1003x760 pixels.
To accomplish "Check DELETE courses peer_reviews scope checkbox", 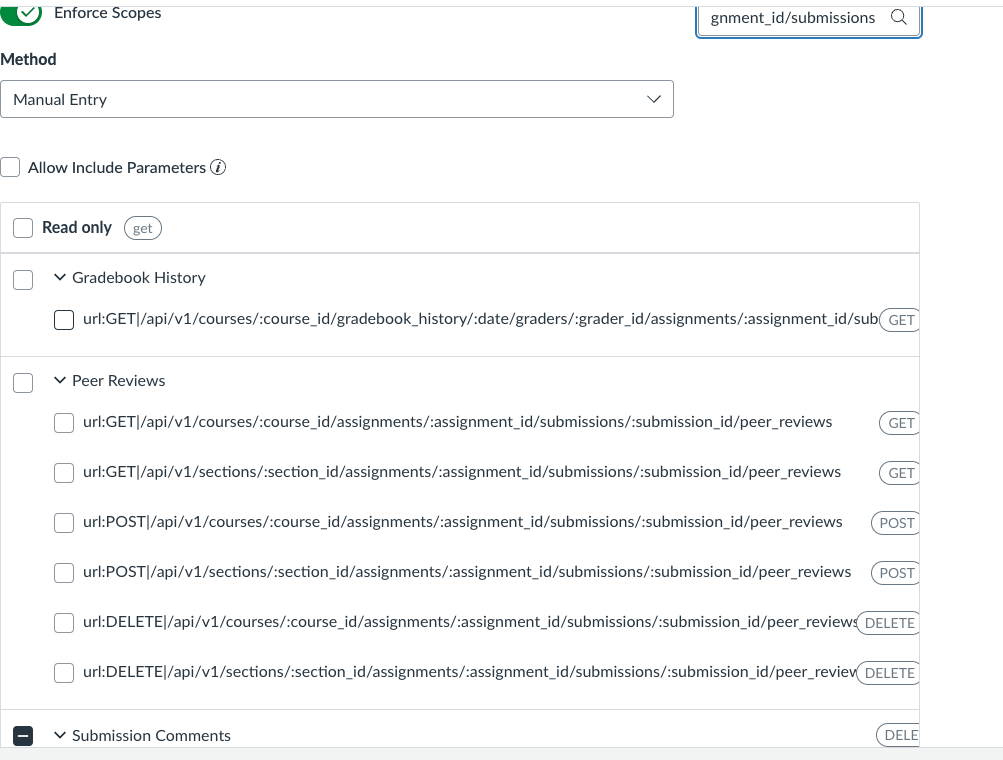I will [x=64, y=622].
